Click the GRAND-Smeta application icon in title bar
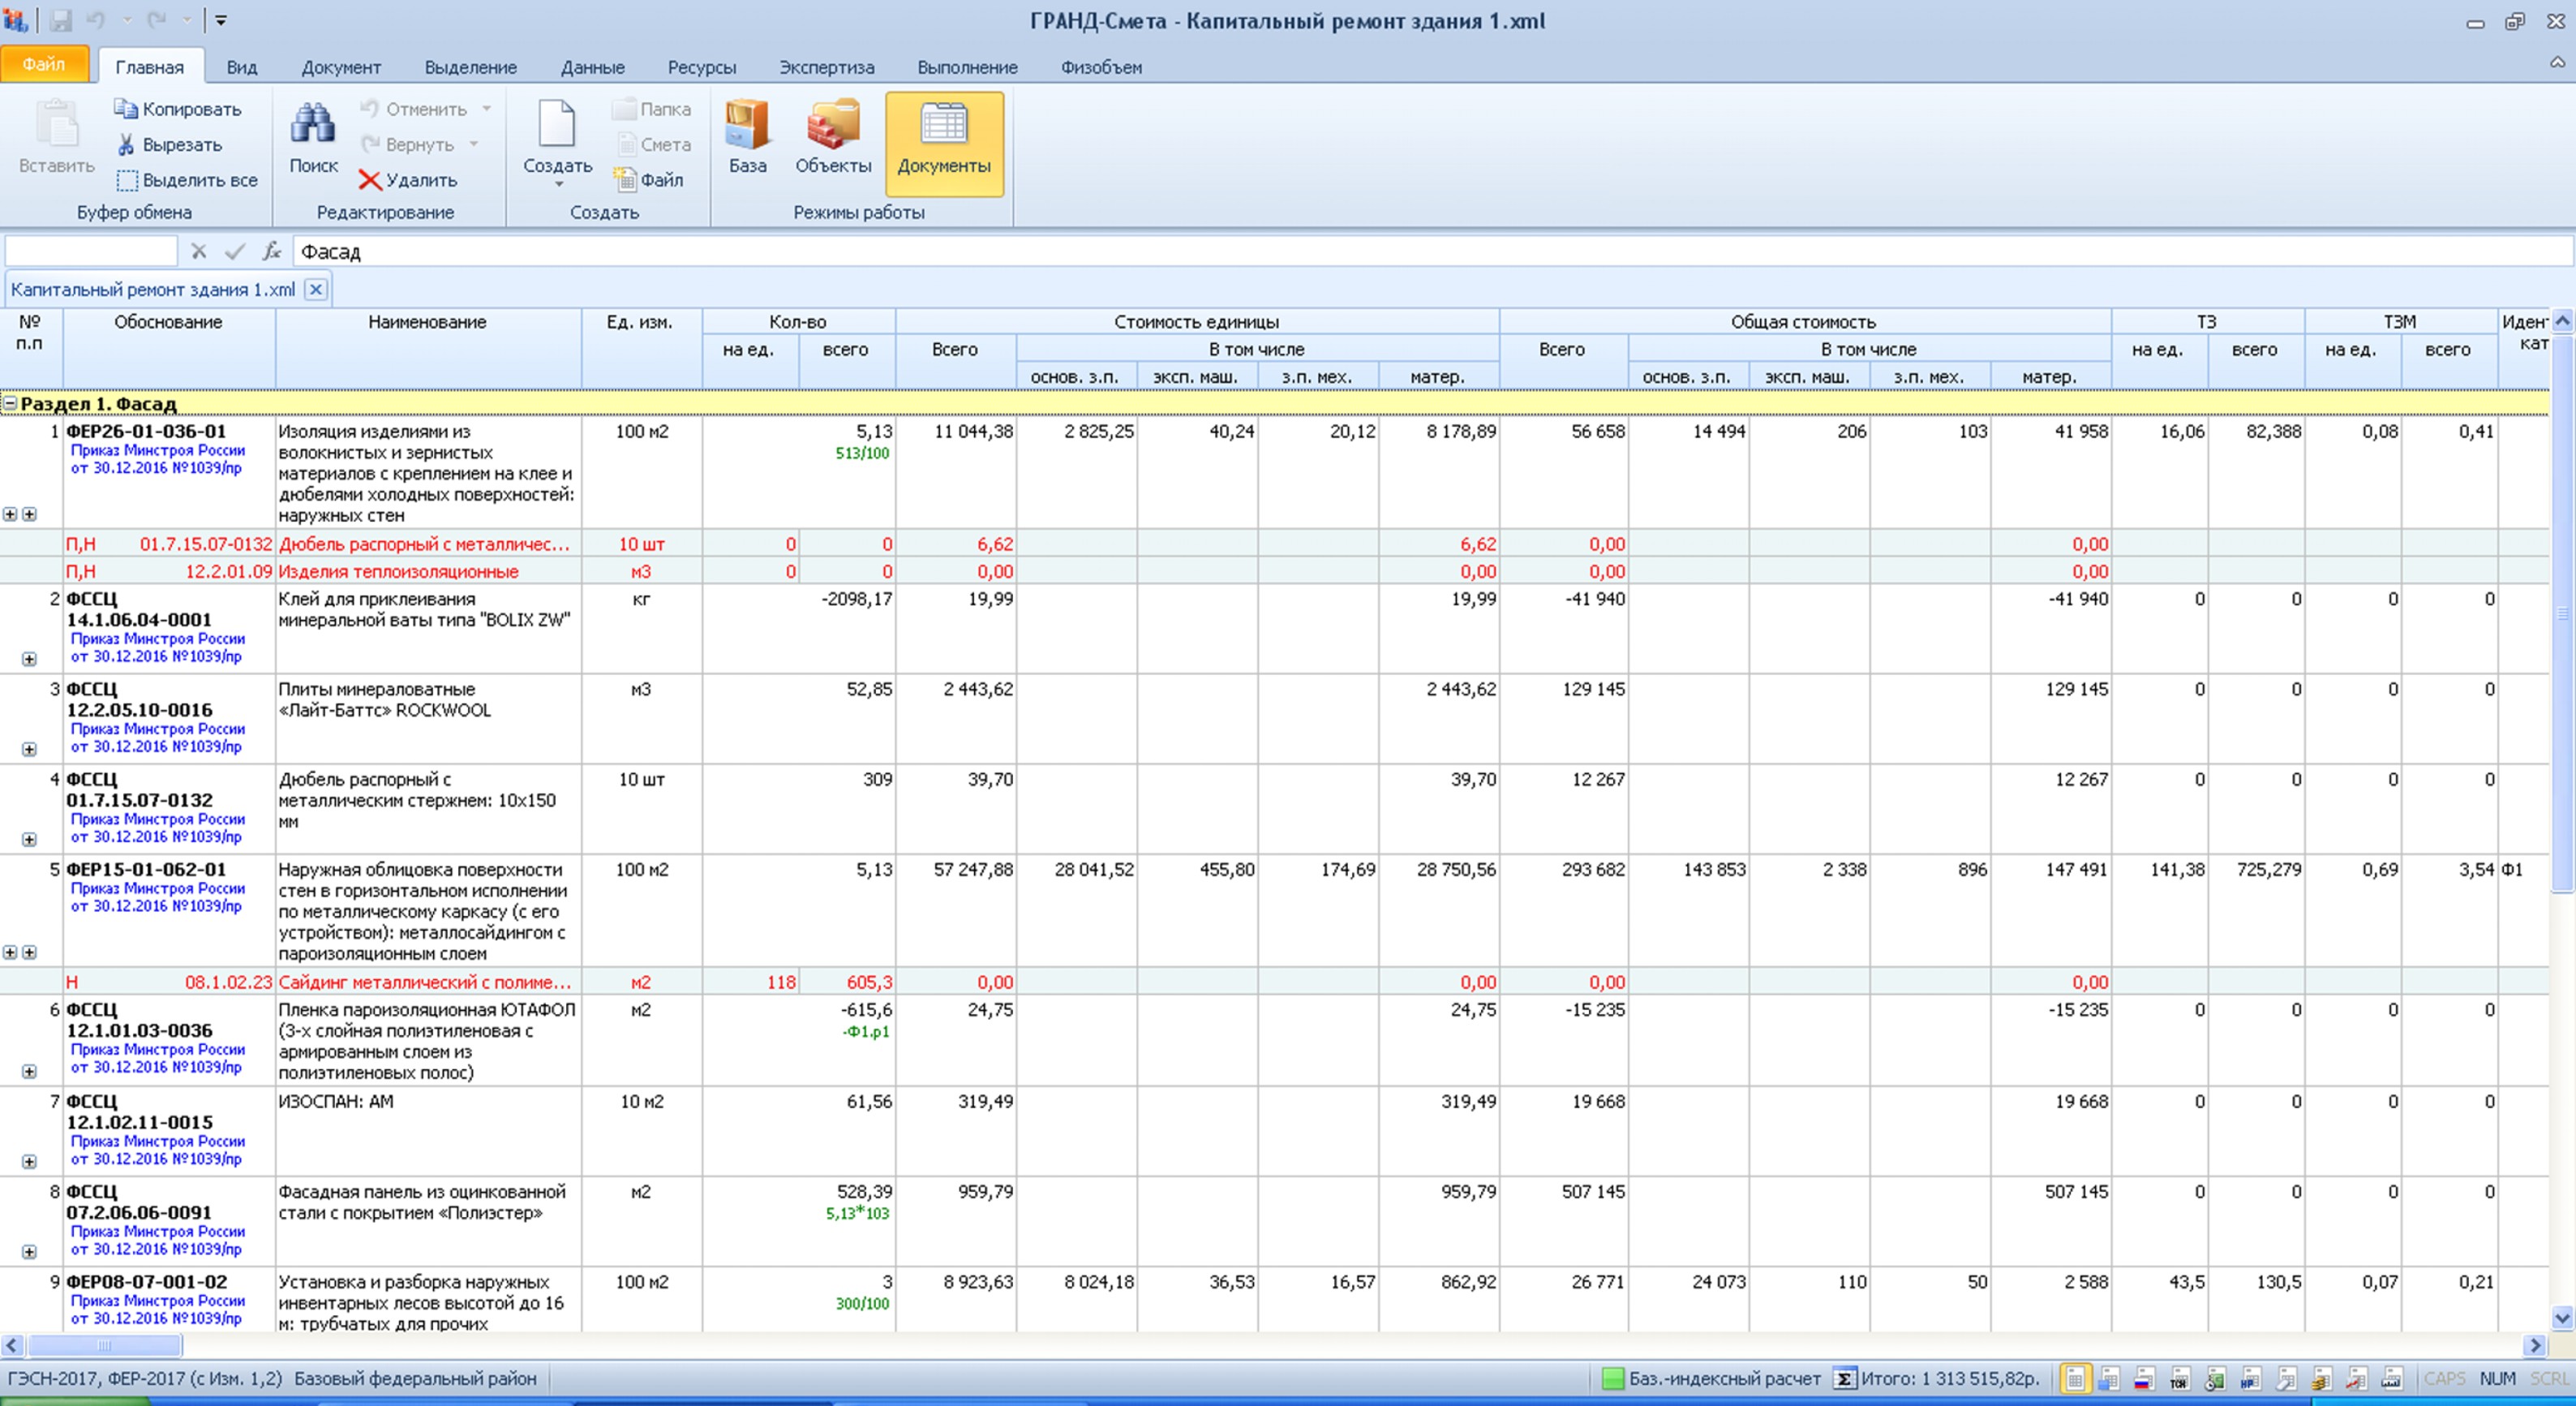Viewport: 2576px width, 1406px height. click(14, 19)
